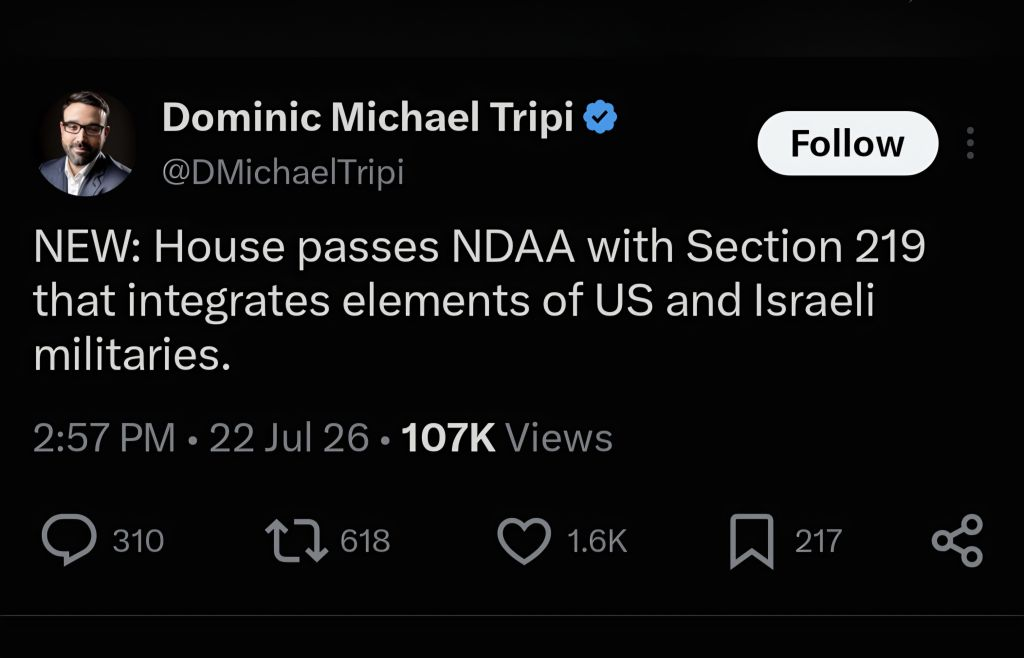Open the @DMichaelTripi handle link
Screen dimensions: 1024x658
click(283, 172)
